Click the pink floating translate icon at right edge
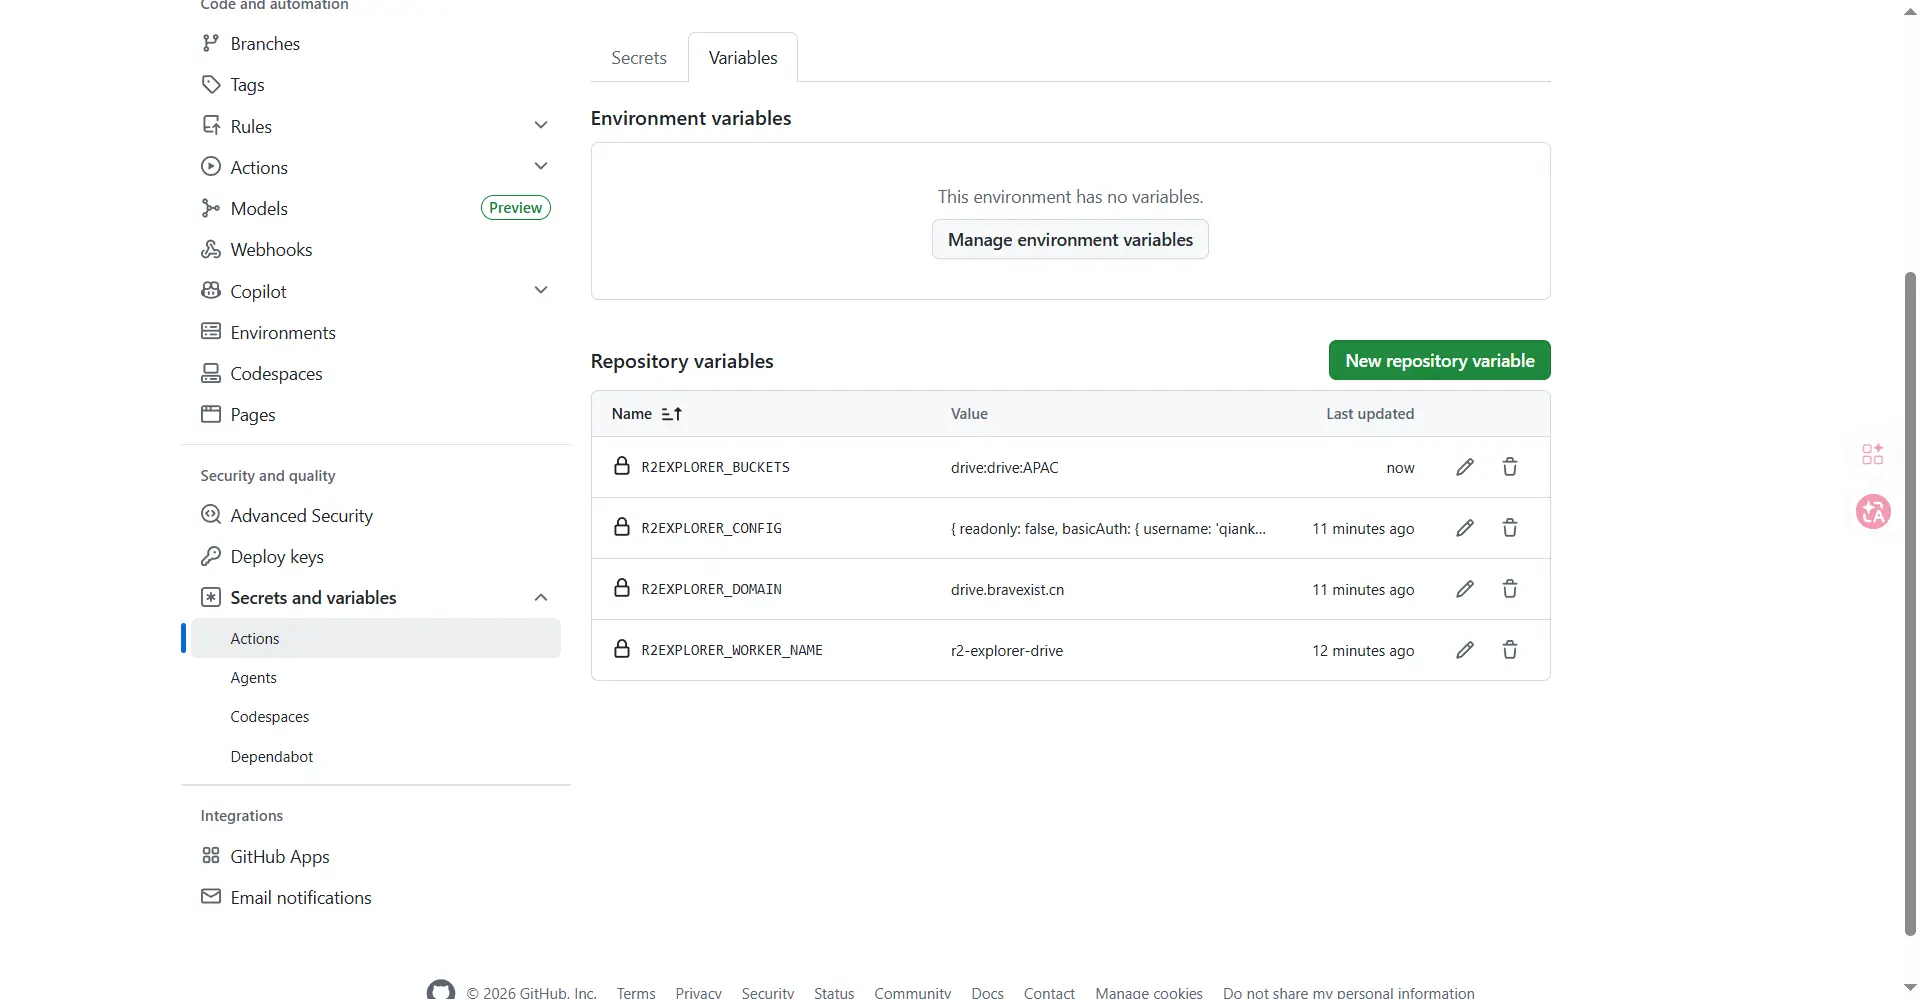The image size is (1920, 999). pyautogui.click(x=1873, y=512)
